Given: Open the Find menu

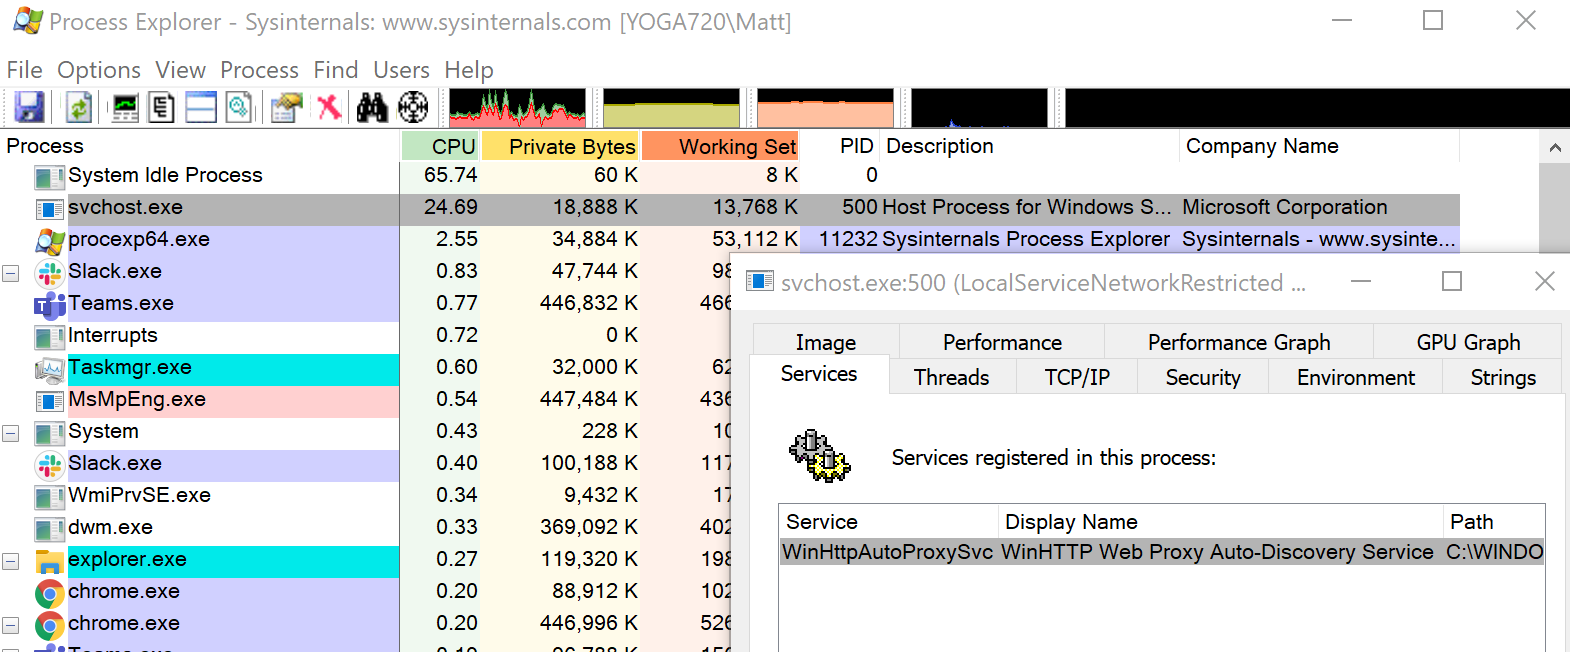Looking at the screenshot, I should click(x=335, y=70).
